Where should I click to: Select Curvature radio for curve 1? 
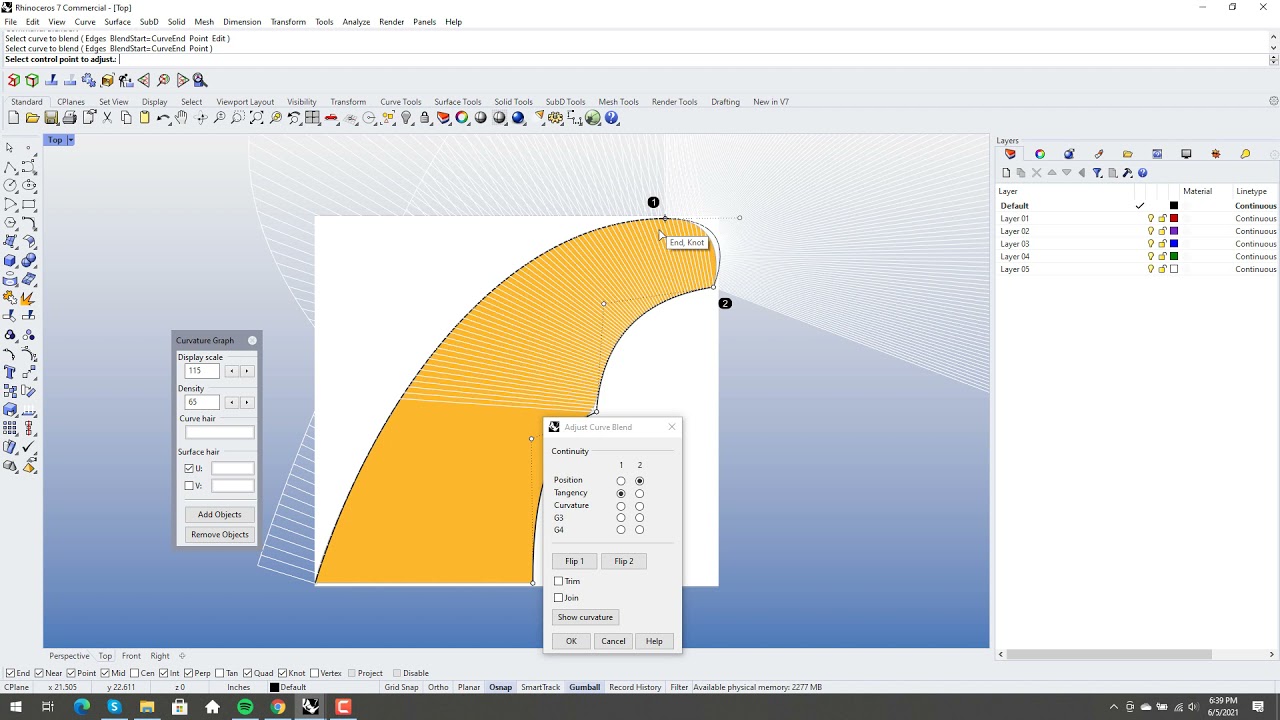pyautogui.click(x=621, y=505)
